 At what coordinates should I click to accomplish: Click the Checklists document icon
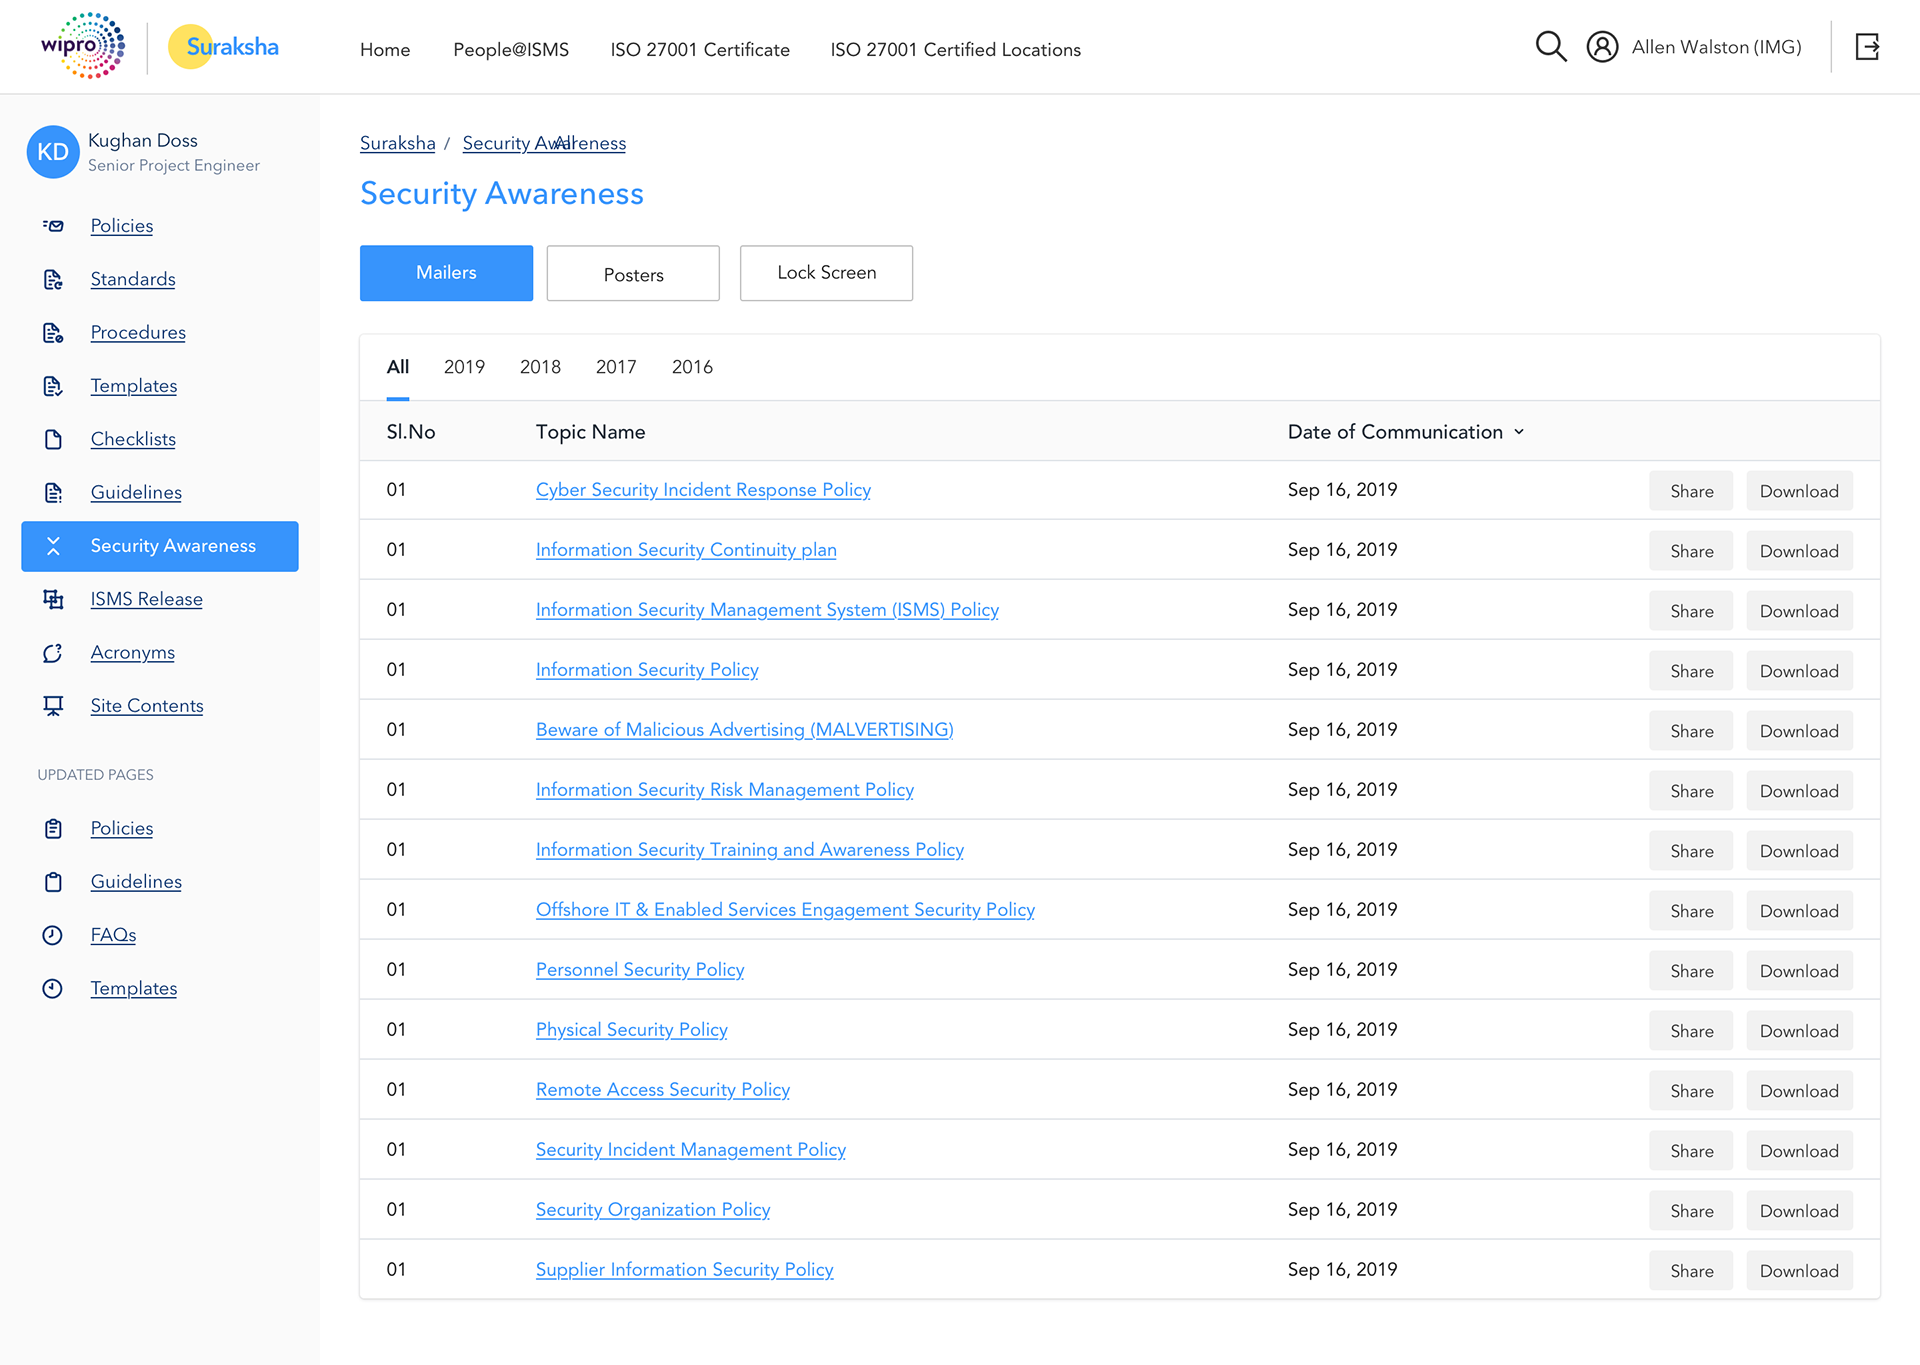point(53,439)
